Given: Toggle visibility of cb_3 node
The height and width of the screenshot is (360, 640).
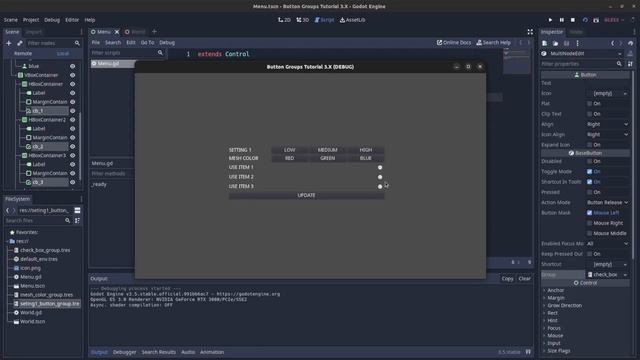Looking at the screenshot, I should coord(73,182).
